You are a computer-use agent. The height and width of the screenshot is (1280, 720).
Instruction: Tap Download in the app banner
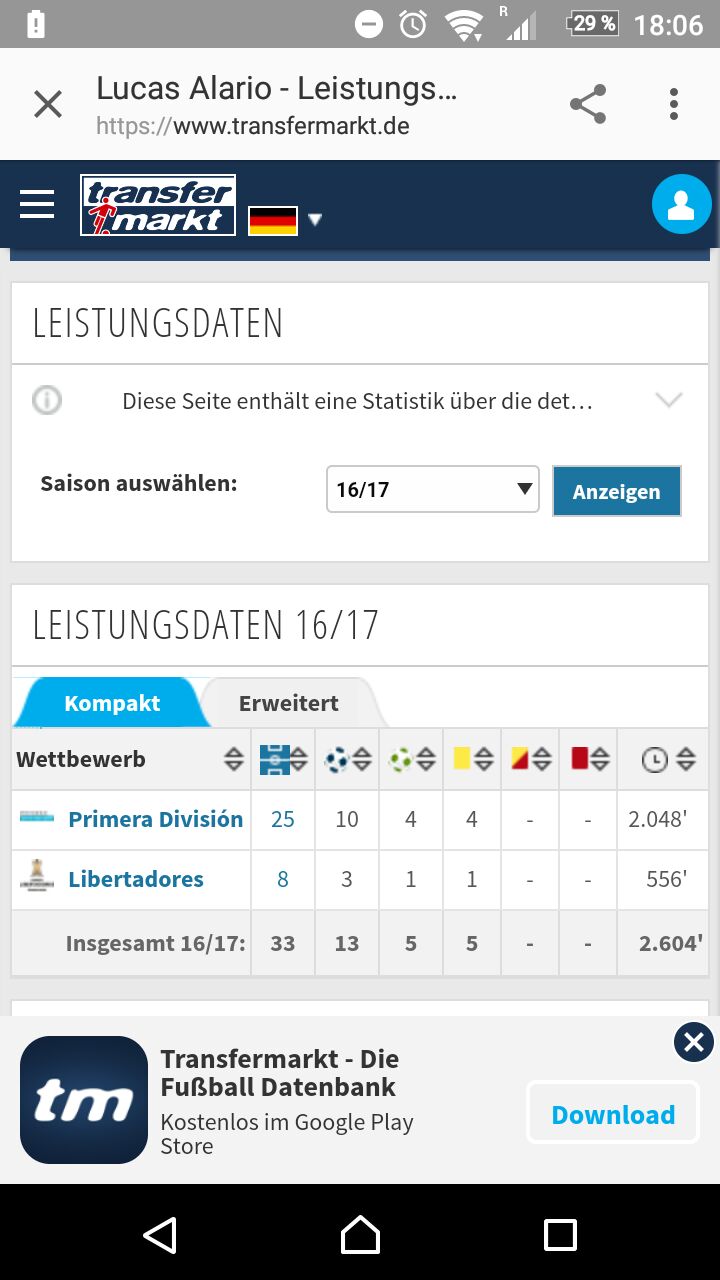(x=613, y=1114)
